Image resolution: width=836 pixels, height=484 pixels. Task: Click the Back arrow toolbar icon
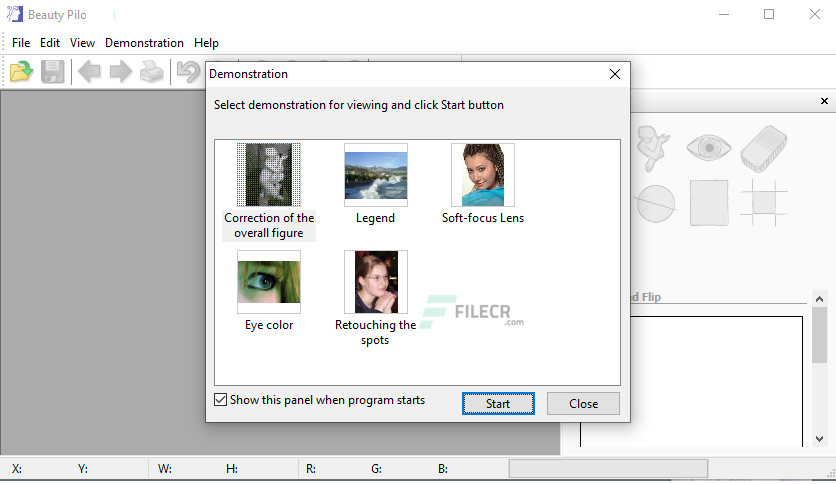[x=89, y=71]
